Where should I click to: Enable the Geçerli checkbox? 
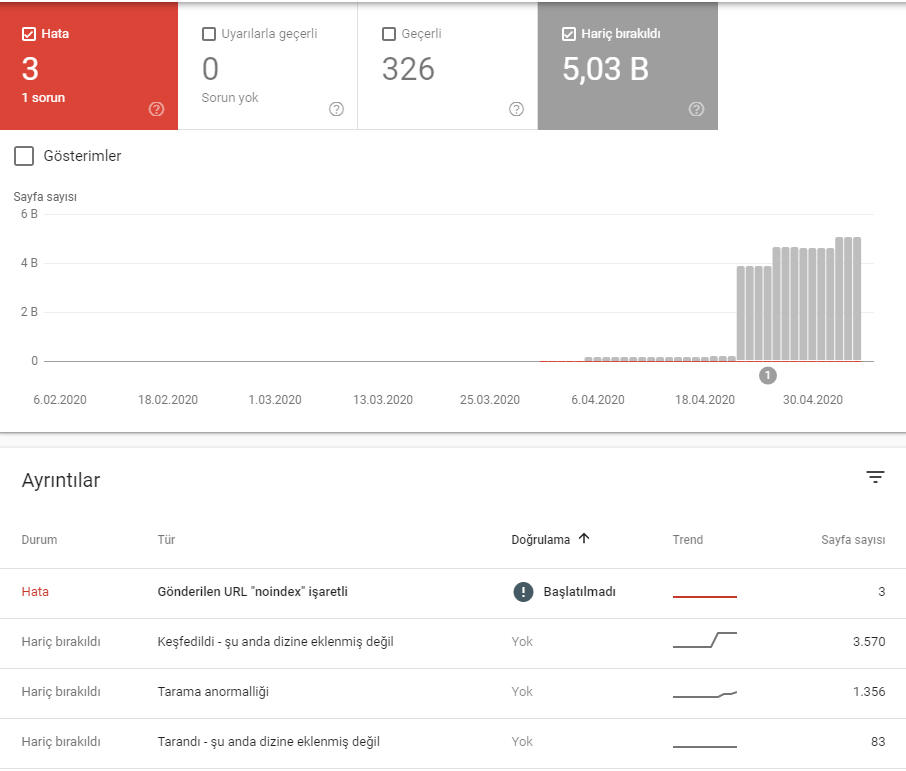click(389, 34)
